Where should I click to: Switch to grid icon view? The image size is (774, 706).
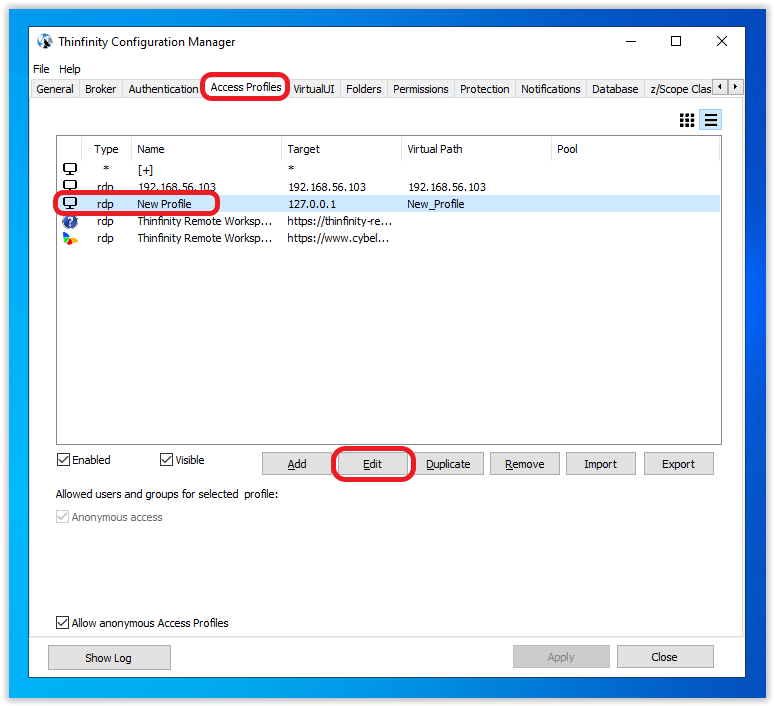point(687,120)
